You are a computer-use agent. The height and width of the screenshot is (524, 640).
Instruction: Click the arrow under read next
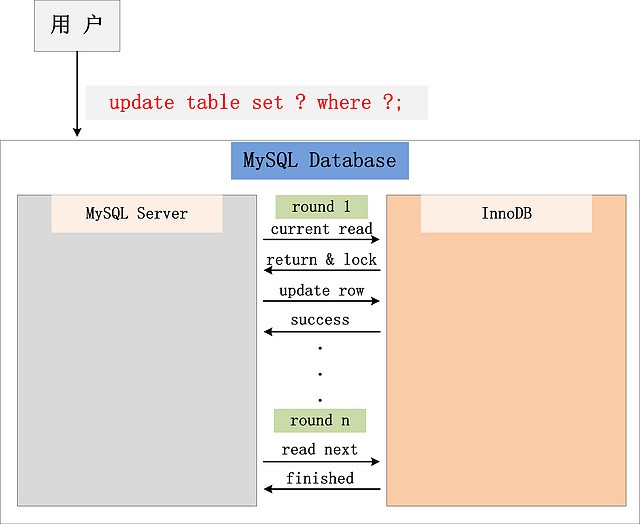pos(321,461)
